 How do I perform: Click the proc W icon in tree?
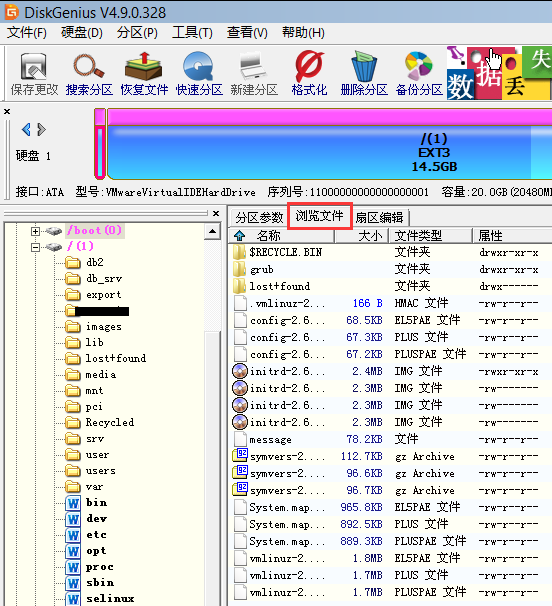pyautogui.click(x=73, y=567)
